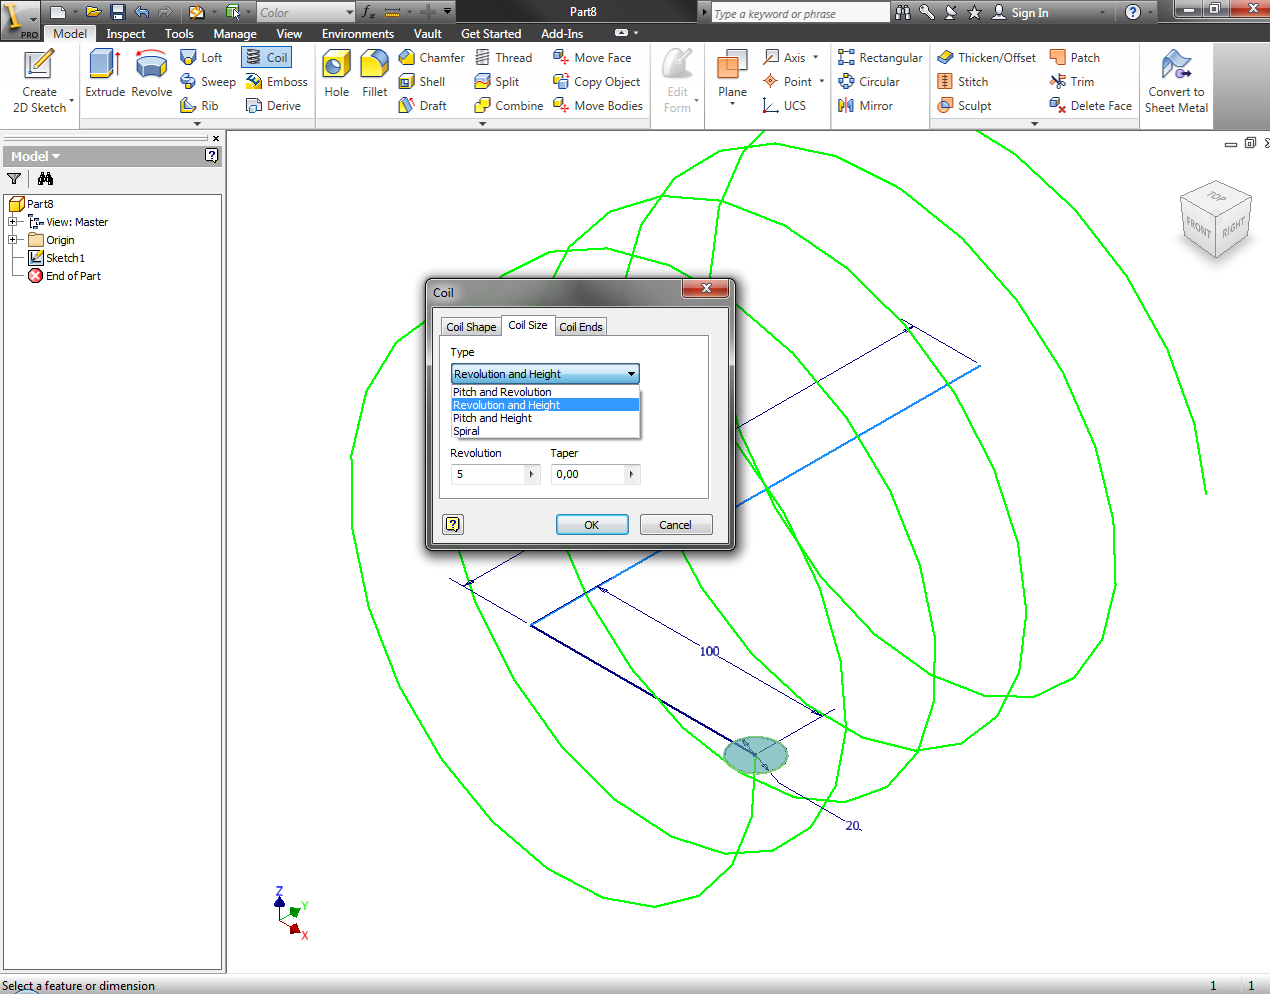Select Move Face tool
This screenshot has width=1270, height=994.
[592, 58]
